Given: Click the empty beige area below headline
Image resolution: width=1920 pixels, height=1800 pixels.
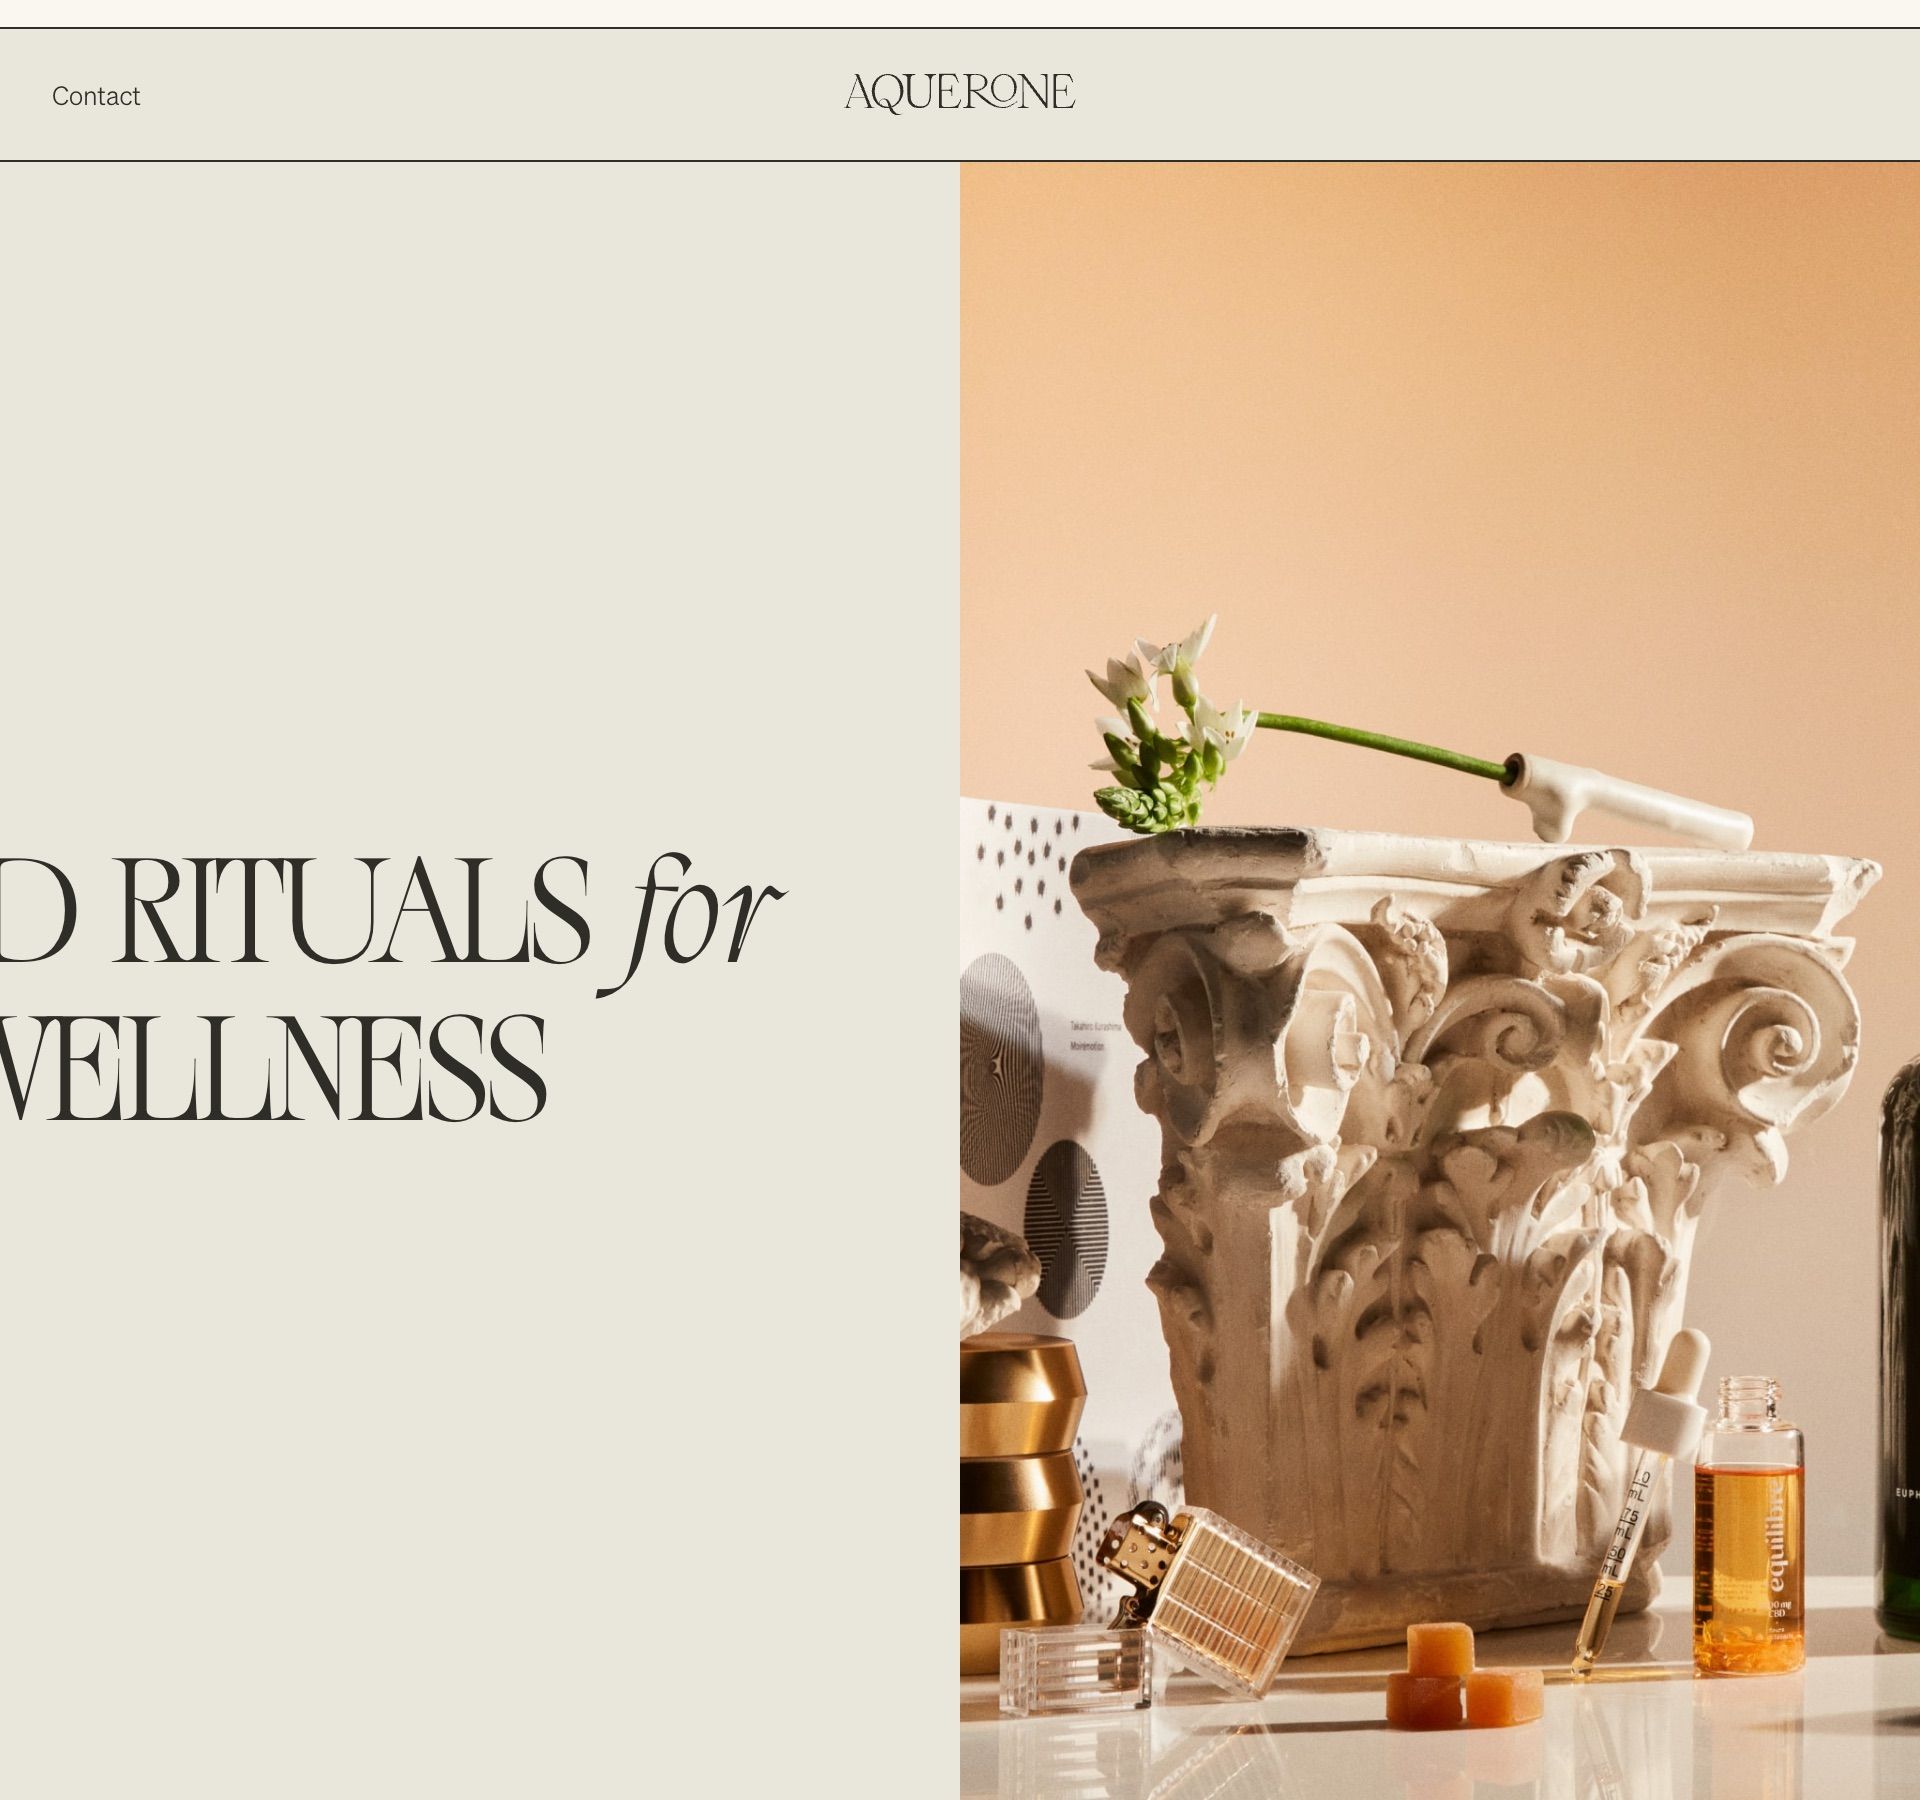Looking at the screenshot, I should coord(480,1450).
